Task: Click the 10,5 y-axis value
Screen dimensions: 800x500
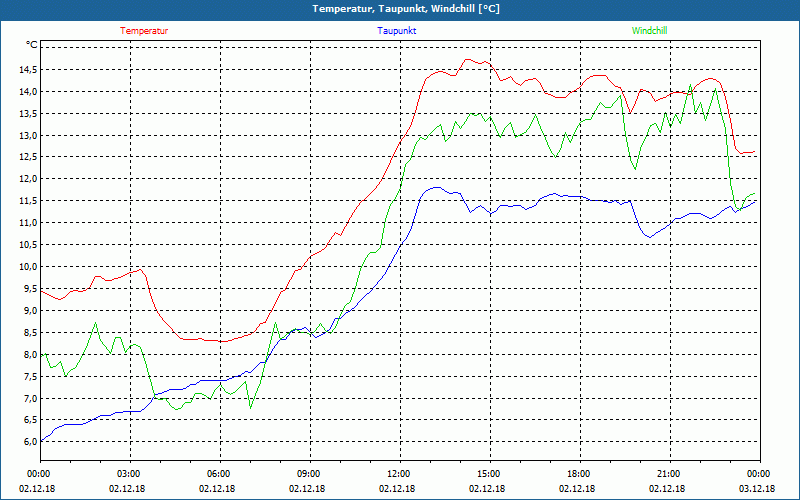Action: click(x=29, y=245)
